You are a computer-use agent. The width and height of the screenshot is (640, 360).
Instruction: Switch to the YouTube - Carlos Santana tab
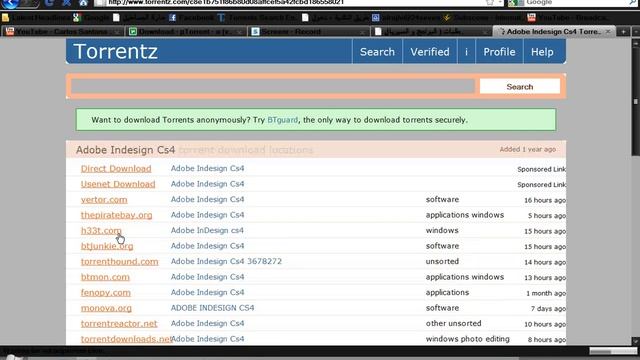click(62, 31)
